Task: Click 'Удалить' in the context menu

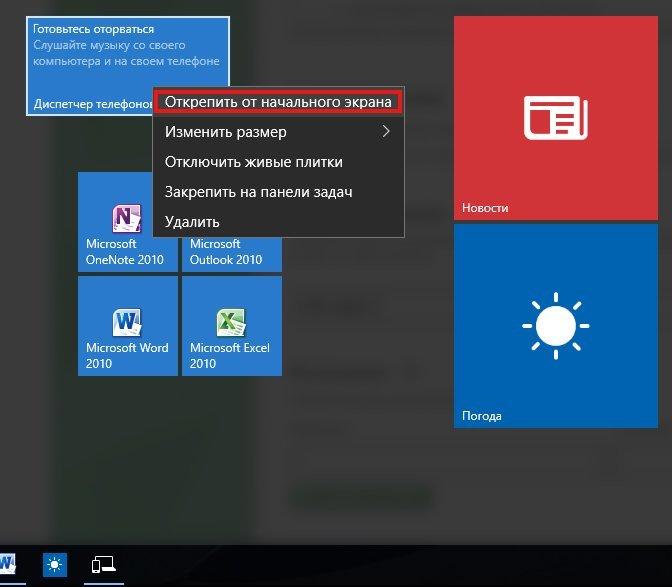Action: coord(278,222)
